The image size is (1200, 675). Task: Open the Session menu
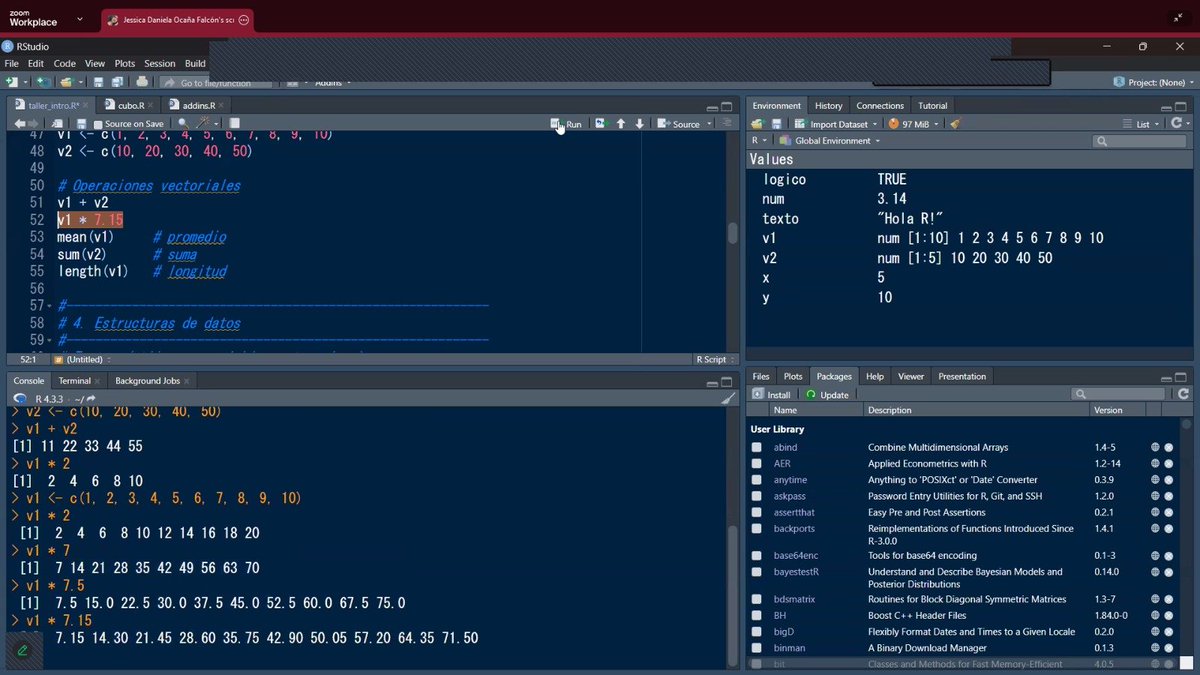[160, 63]
